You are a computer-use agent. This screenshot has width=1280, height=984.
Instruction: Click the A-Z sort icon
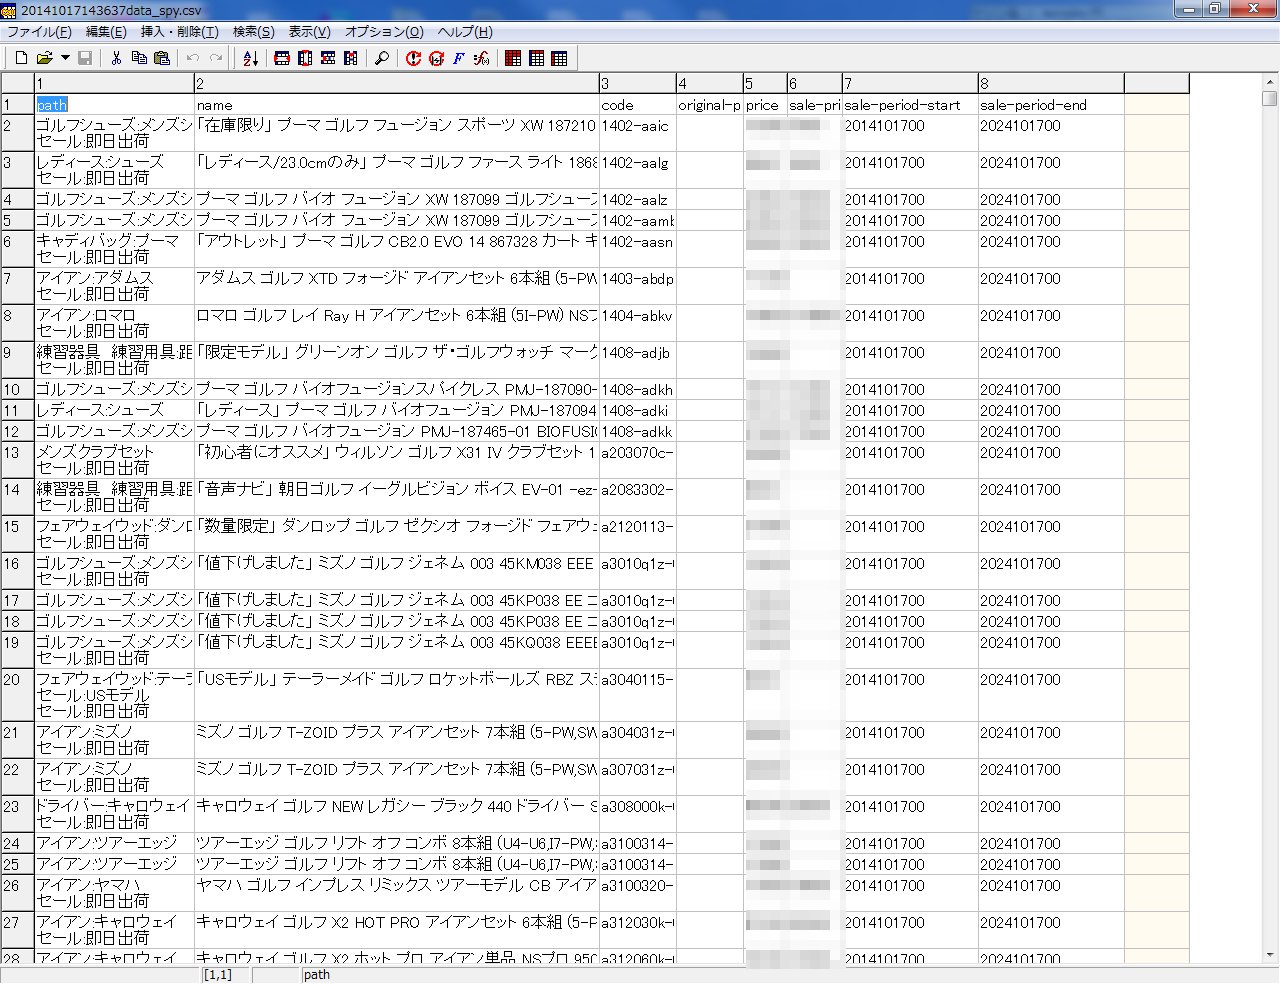250,59
